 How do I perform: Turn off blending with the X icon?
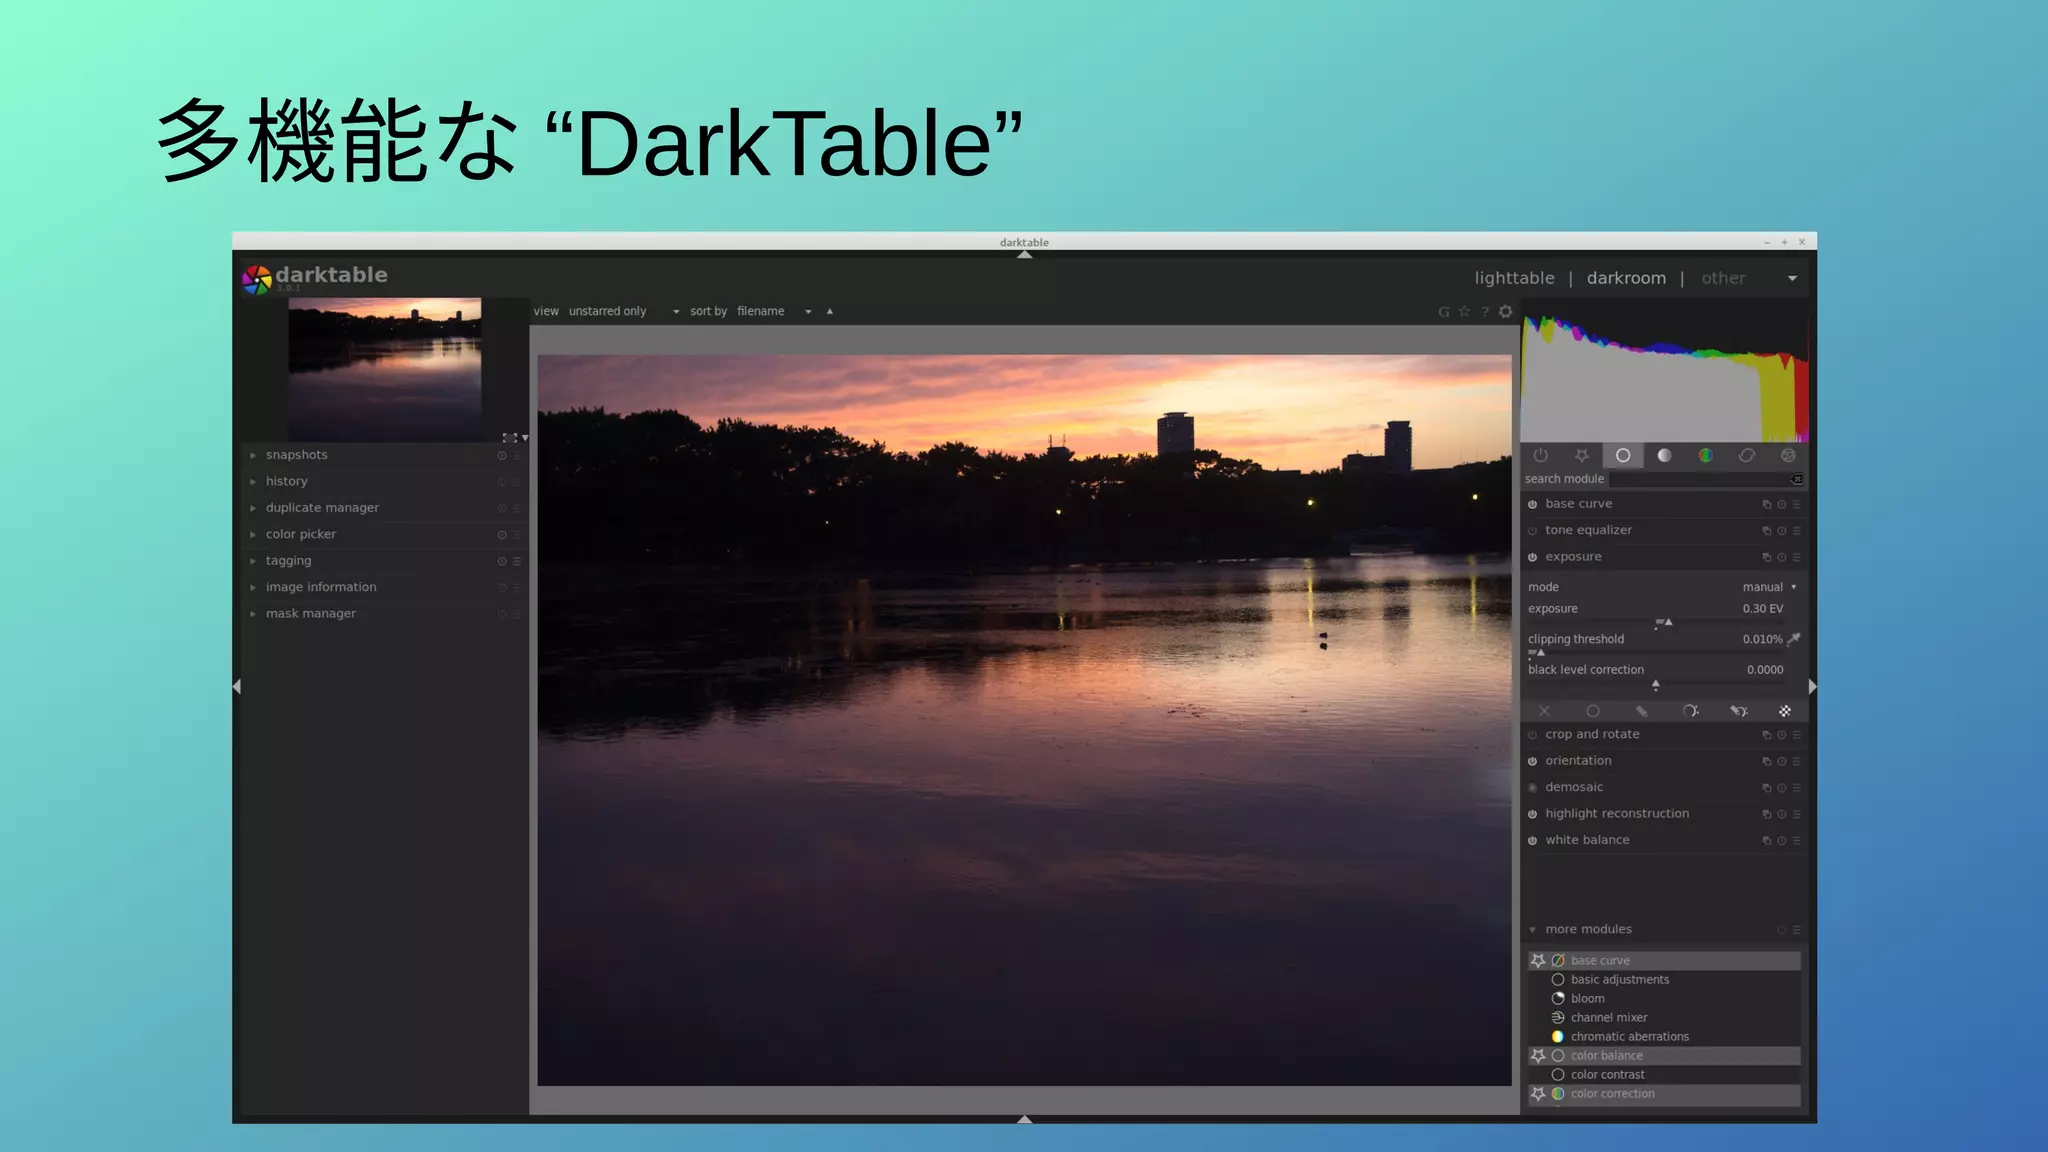(x=1544, y=711)
